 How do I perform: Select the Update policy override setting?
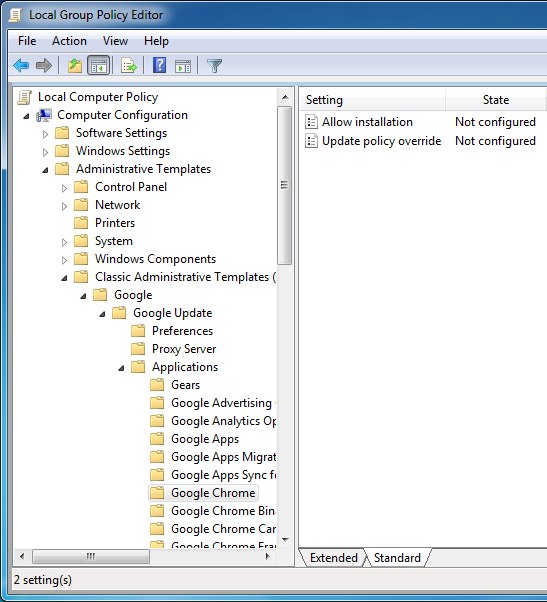pyautogui.click(x=381, y=141)
